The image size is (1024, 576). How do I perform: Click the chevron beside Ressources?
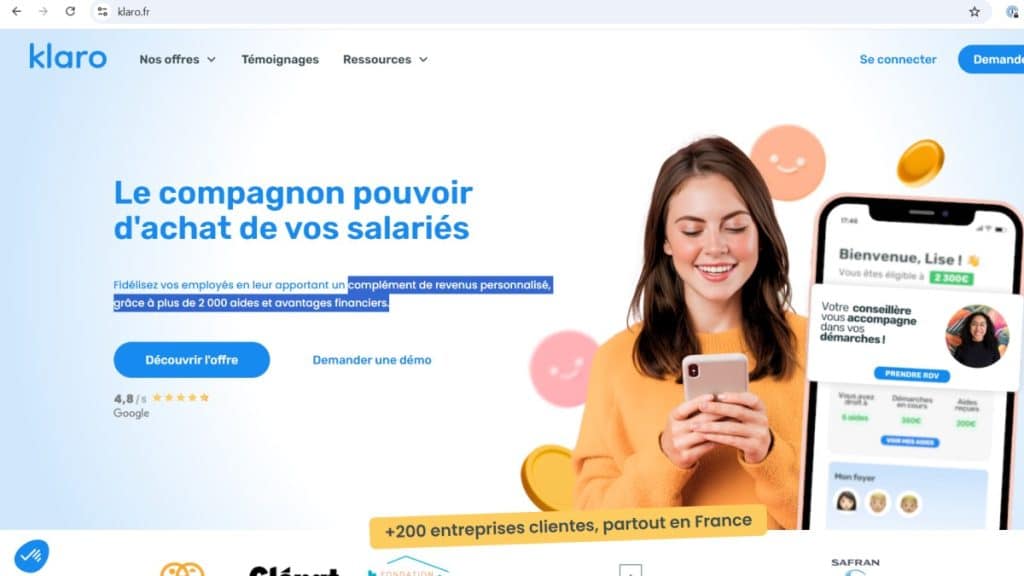tap(423, 59)
